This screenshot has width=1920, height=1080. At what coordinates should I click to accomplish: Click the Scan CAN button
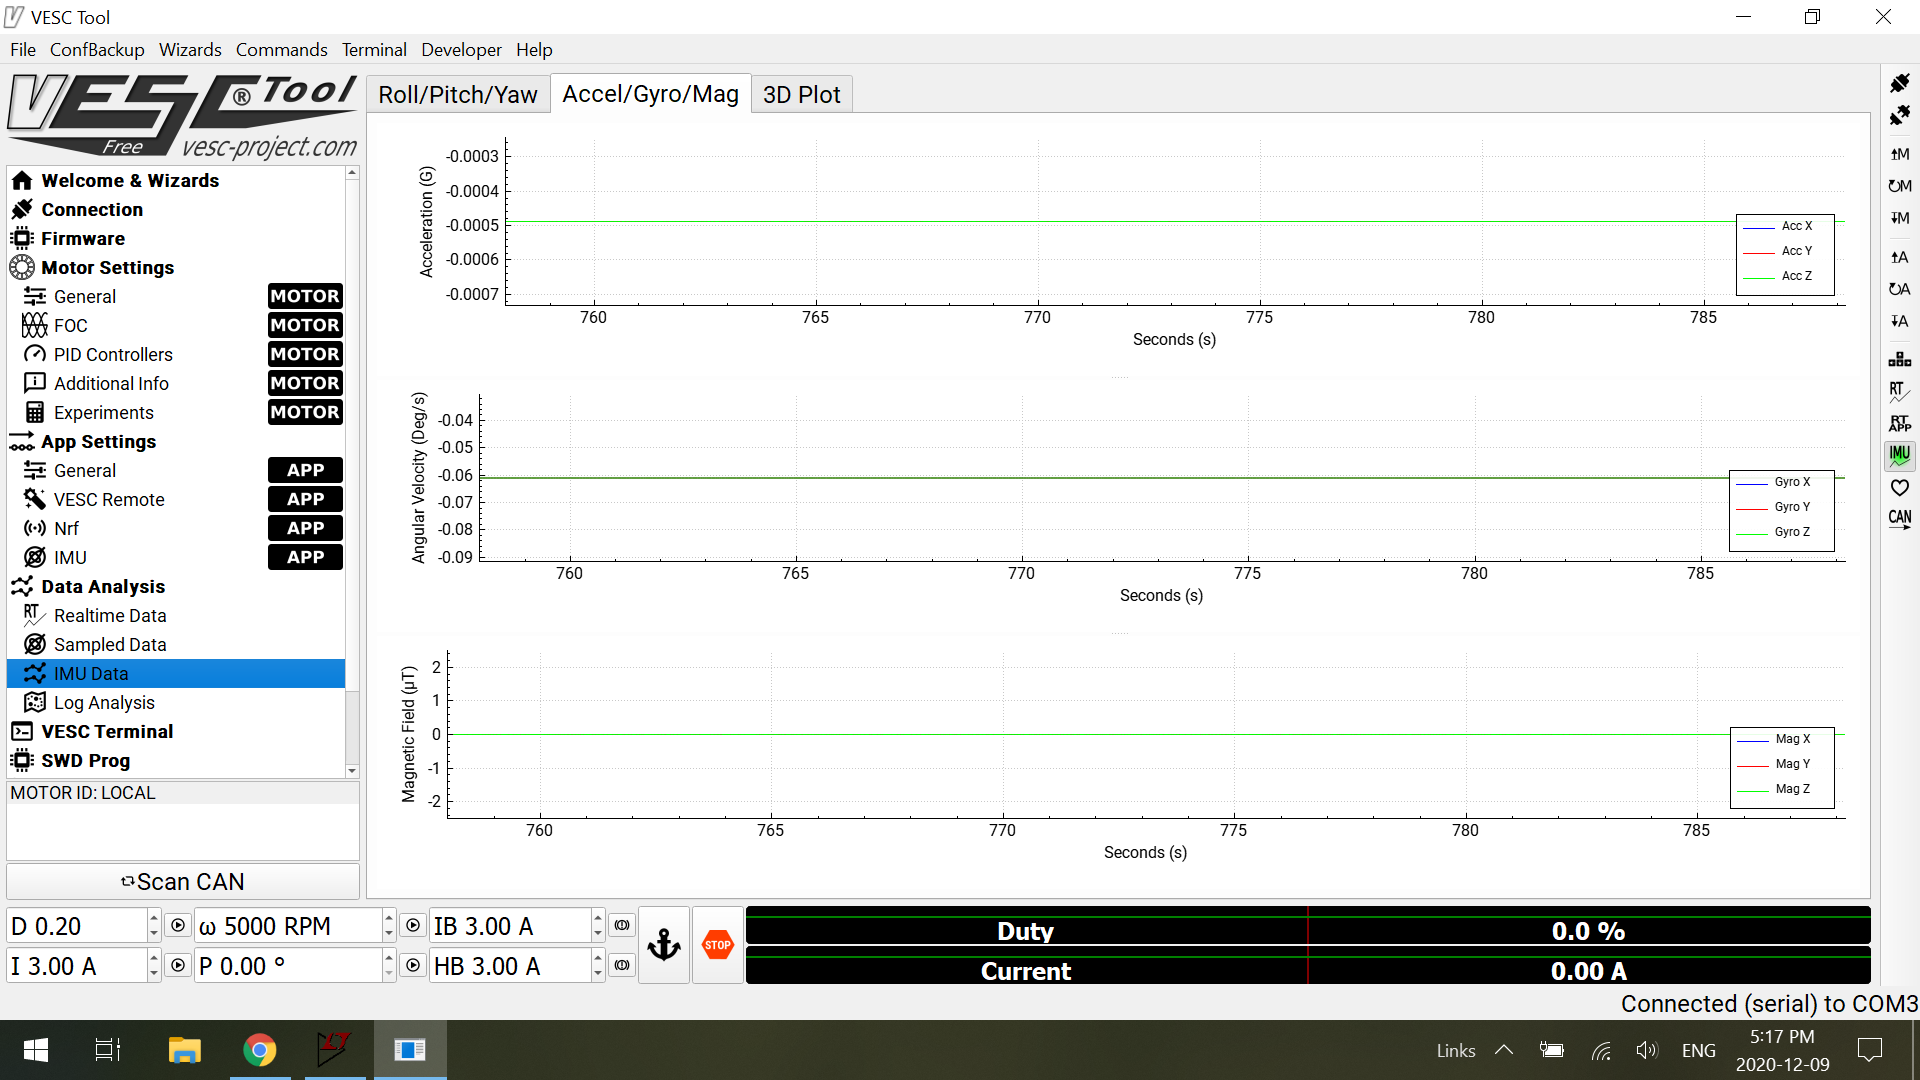[x=183, y=882]
